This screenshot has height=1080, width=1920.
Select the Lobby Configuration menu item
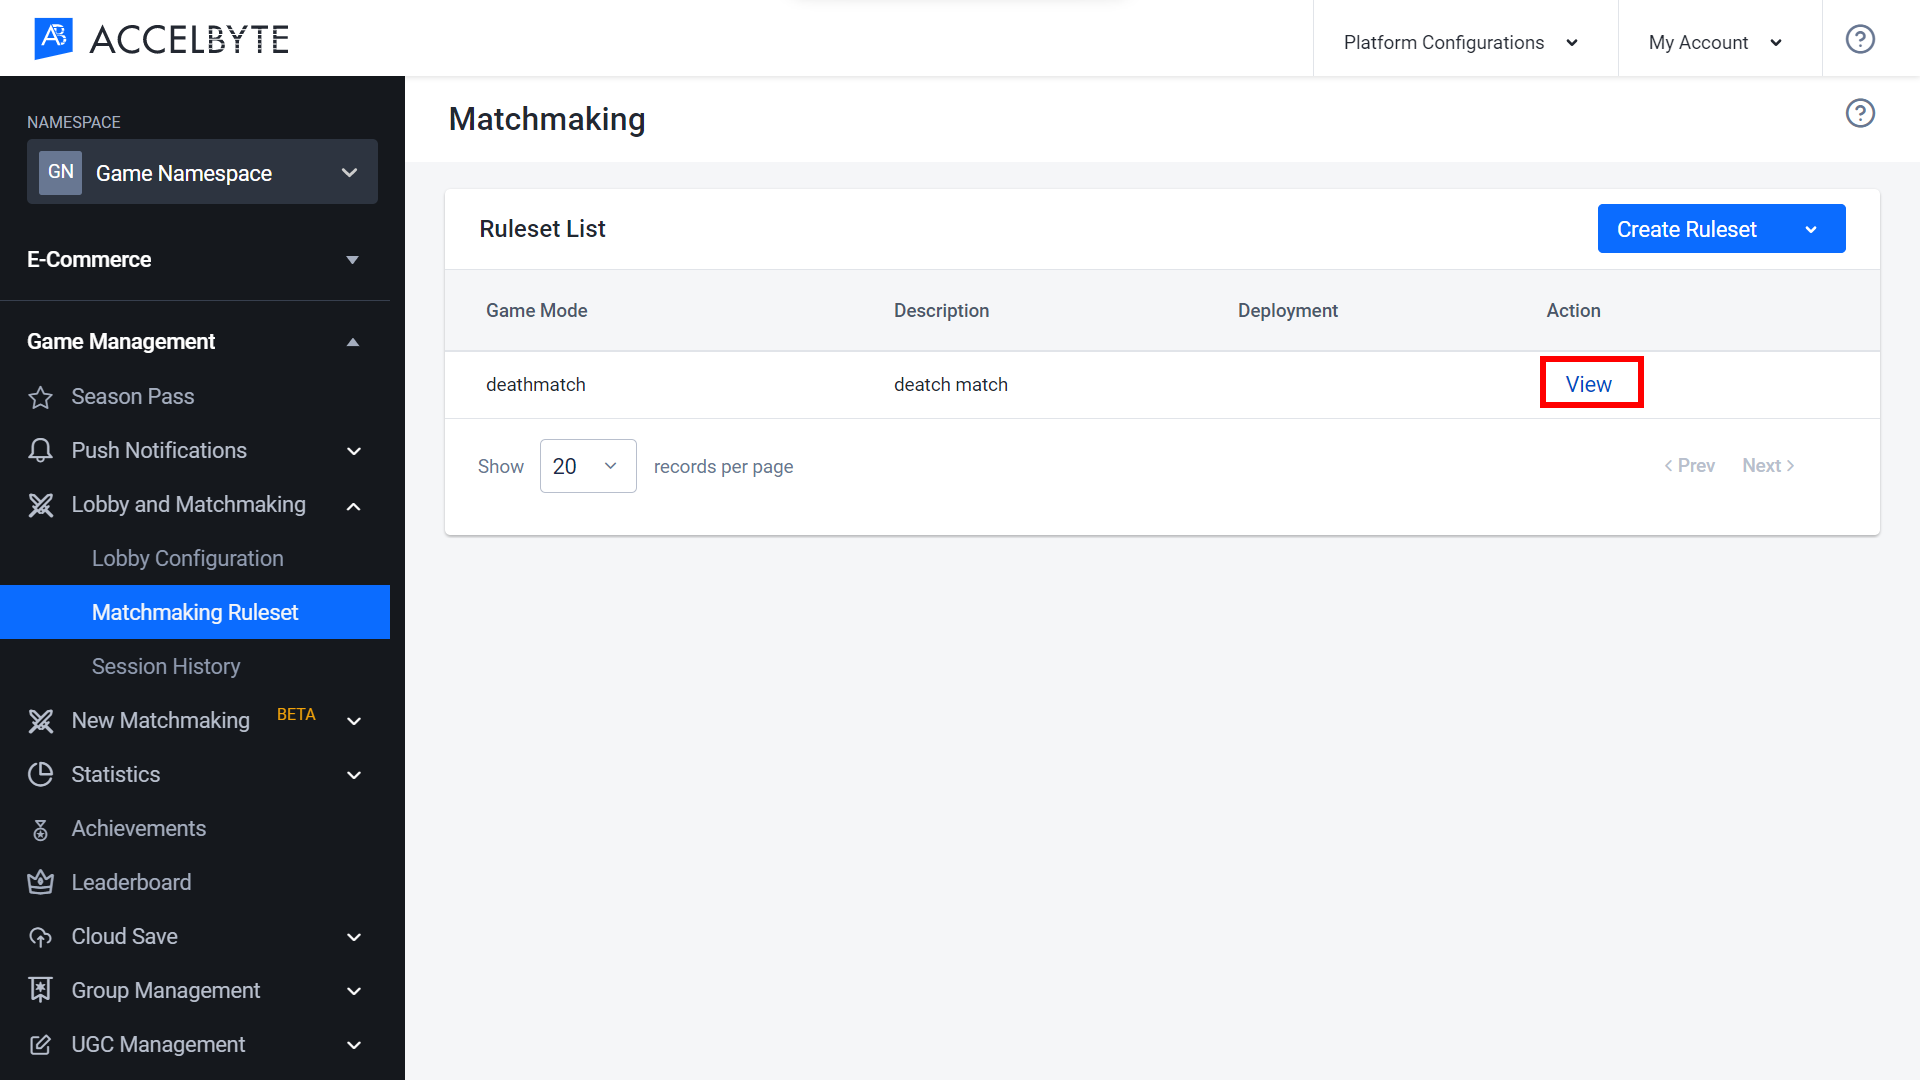tap(187, 558)
